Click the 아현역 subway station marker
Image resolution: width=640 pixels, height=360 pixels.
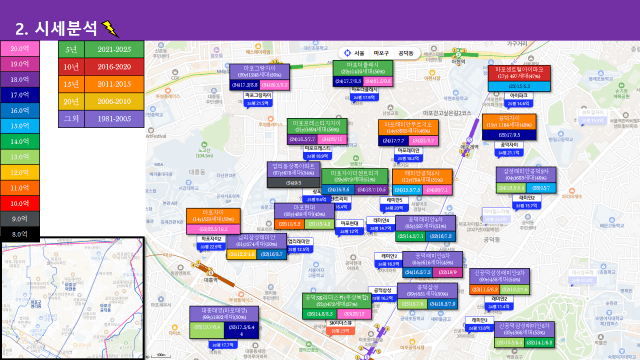click(458, 54)
